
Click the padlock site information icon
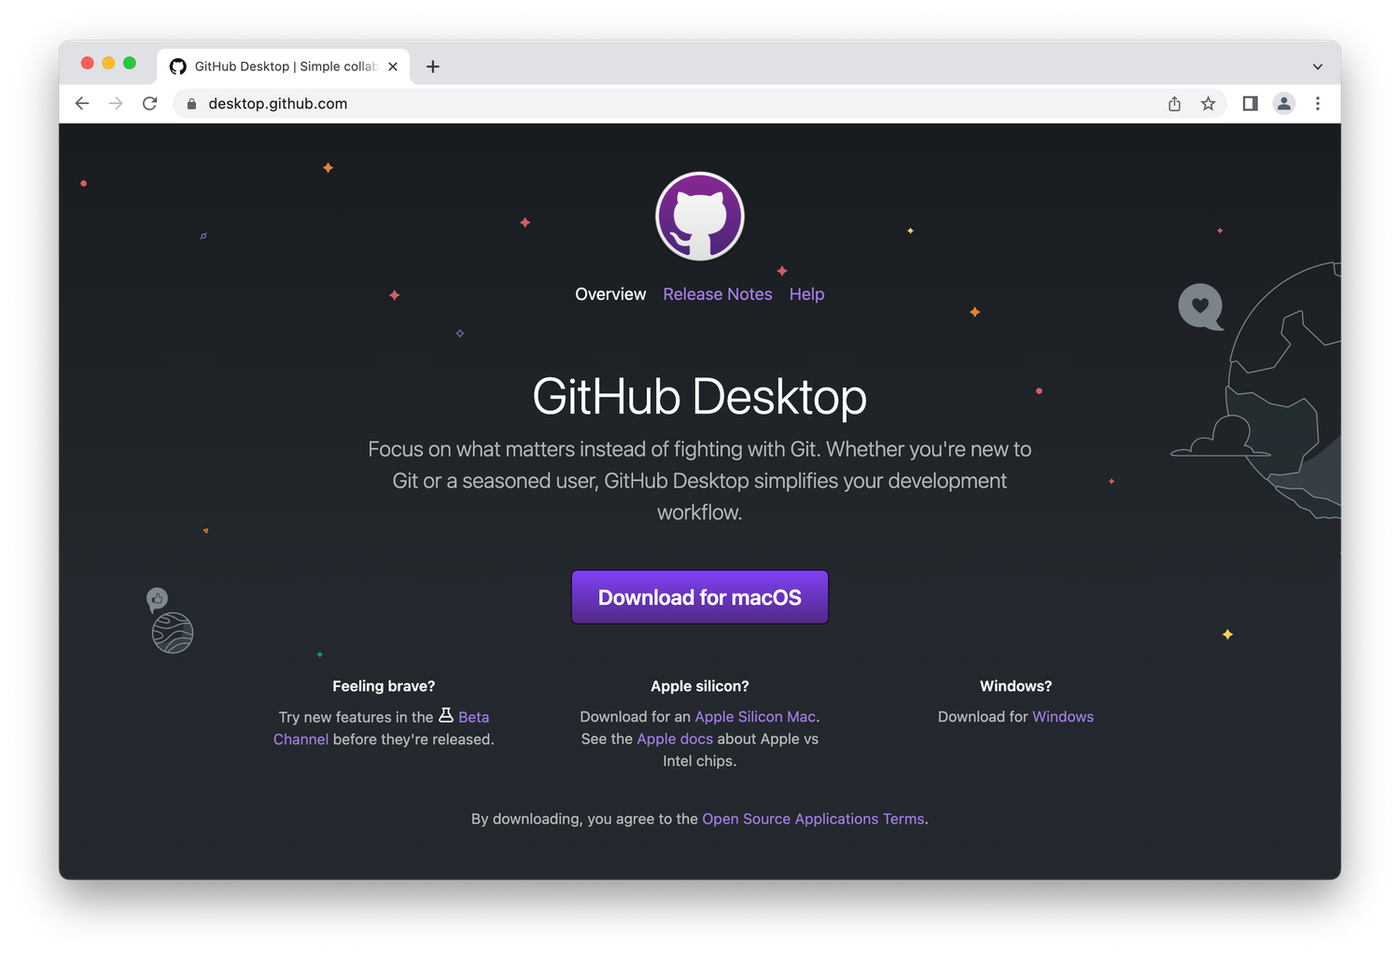pyautogui.click(x=191, y=103)
